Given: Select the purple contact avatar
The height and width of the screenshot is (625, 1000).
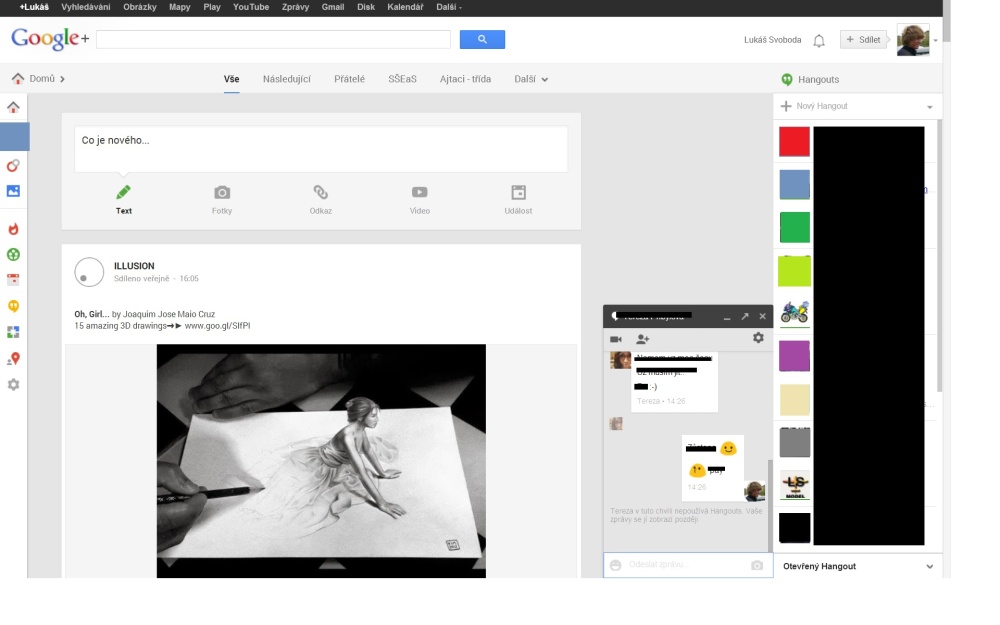Looking at the screenshot, I should point(795,356).
